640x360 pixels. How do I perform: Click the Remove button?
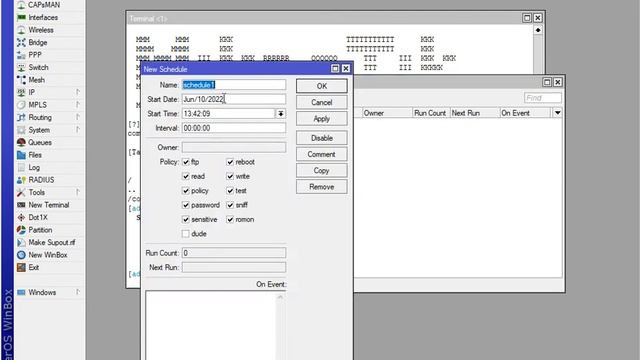click(x=322, y=187)
